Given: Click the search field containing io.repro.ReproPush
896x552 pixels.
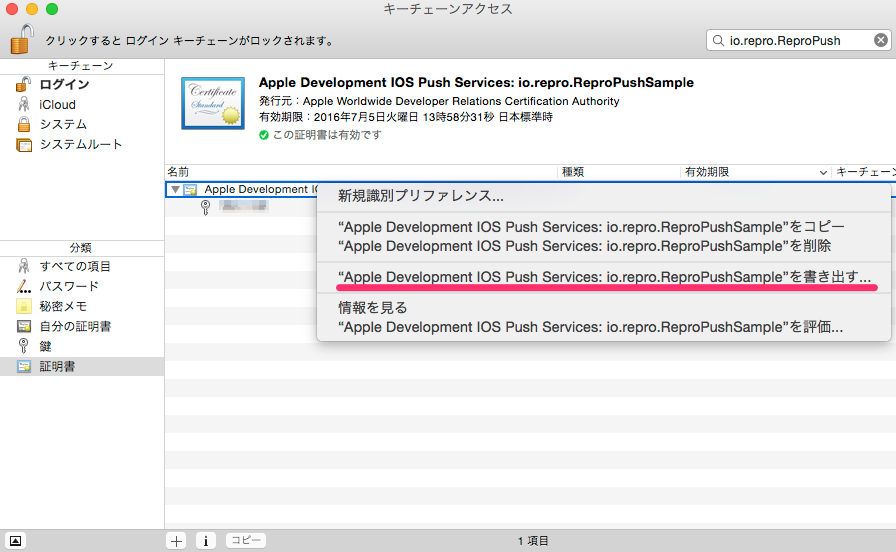Looking at the screenshot, I should point(798,40).
